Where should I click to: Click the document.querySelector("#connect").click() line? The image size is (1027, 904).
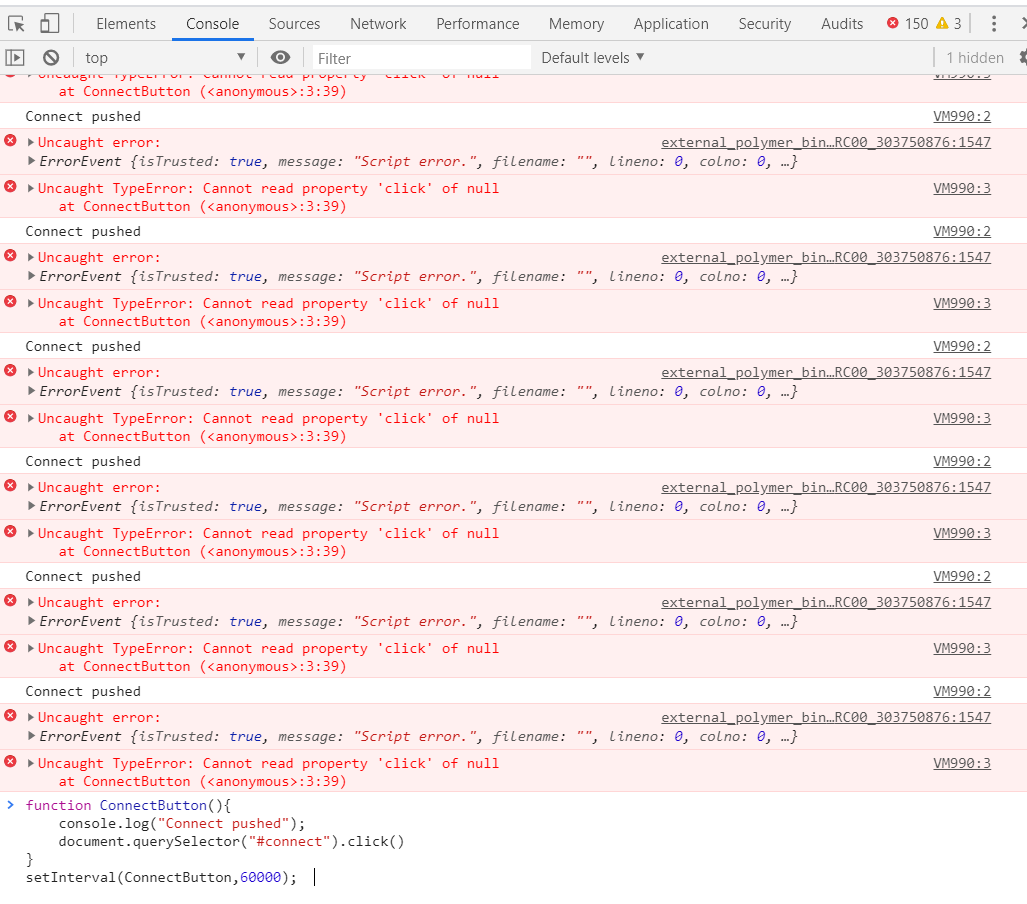point(231,841)
